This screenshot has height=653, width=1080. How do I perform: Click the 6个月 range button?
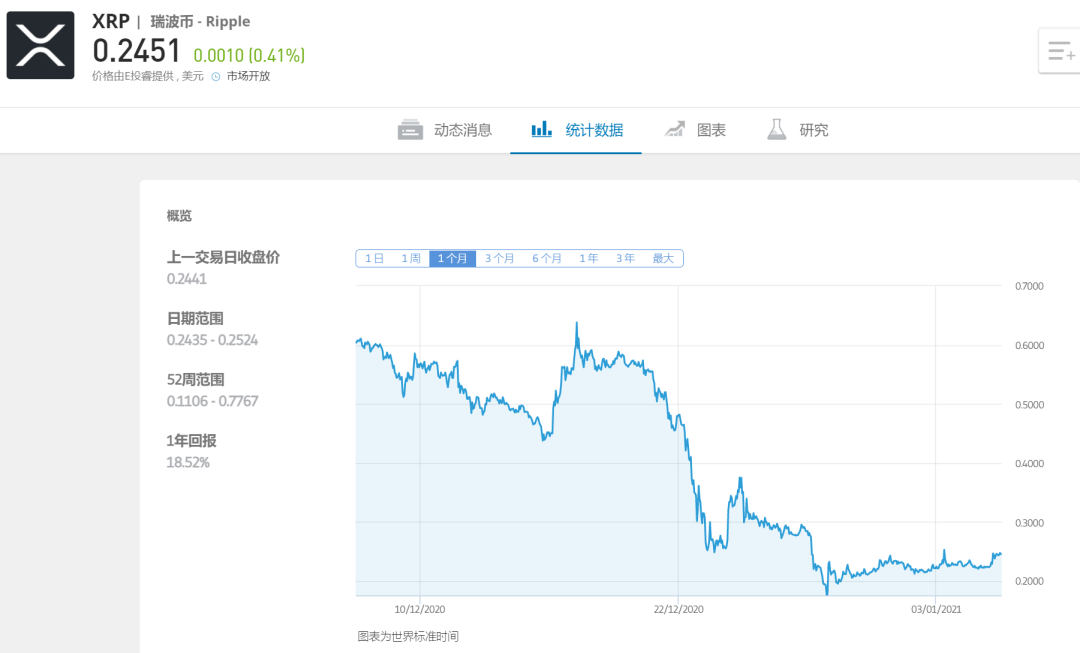click(547, 257)
